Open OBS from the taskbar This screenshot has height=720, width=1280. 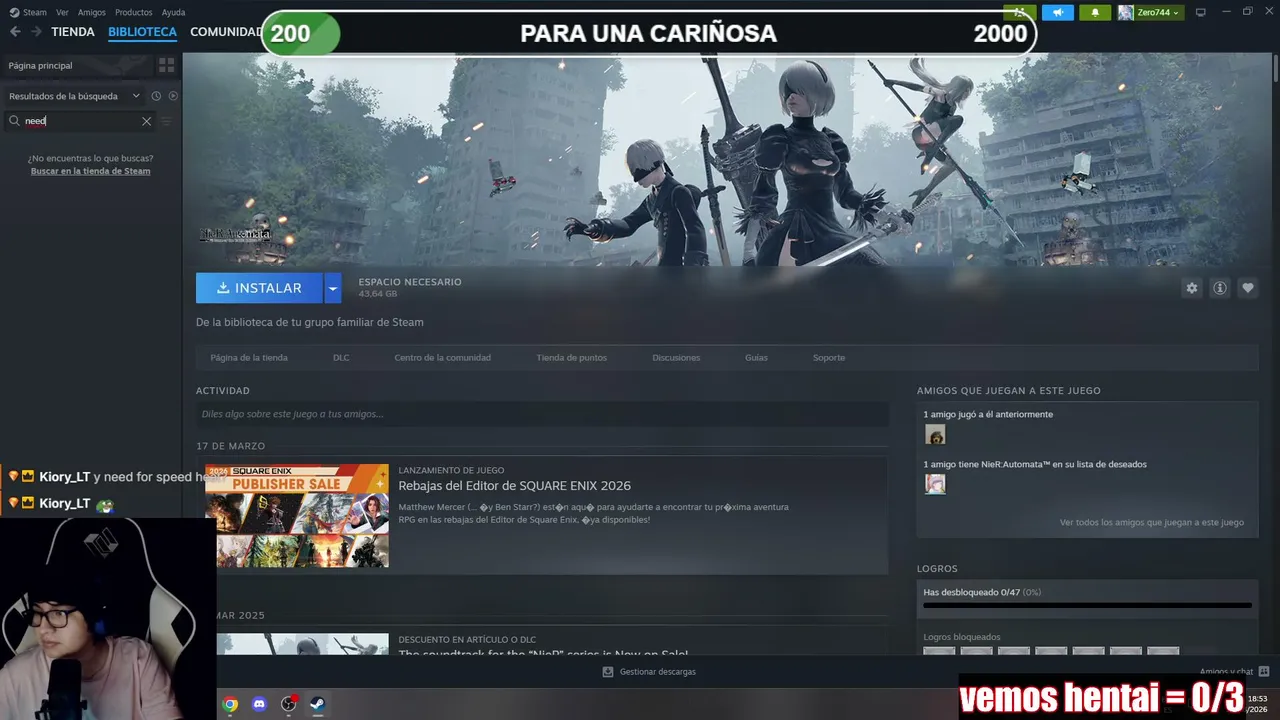289,704
